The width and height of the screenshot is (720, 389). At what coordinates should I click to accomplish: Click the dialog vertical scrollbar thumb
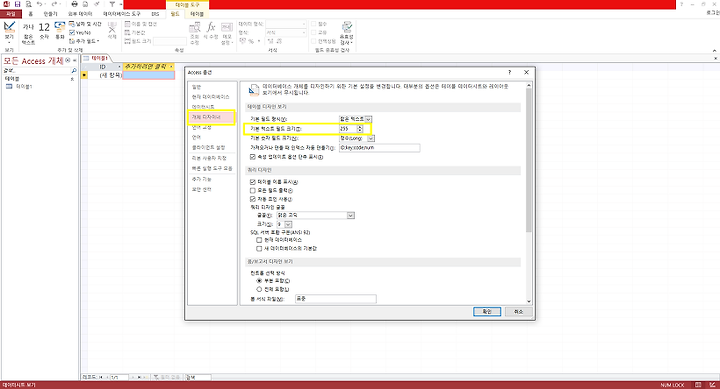coord(529,161)
